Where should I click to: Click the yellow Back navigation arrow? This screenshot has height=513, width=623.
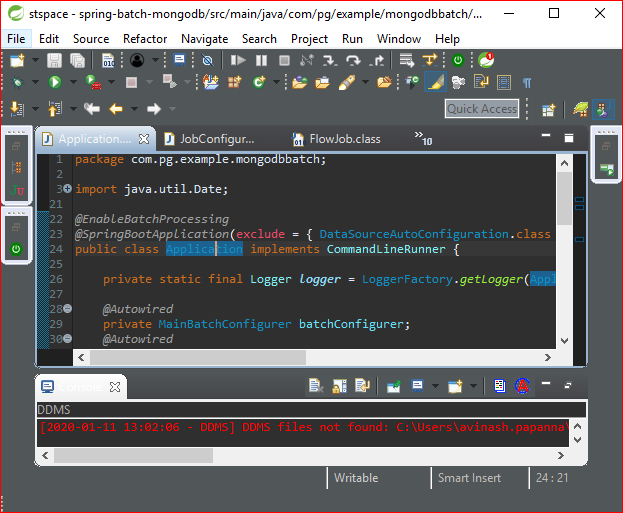coord(116,108)
